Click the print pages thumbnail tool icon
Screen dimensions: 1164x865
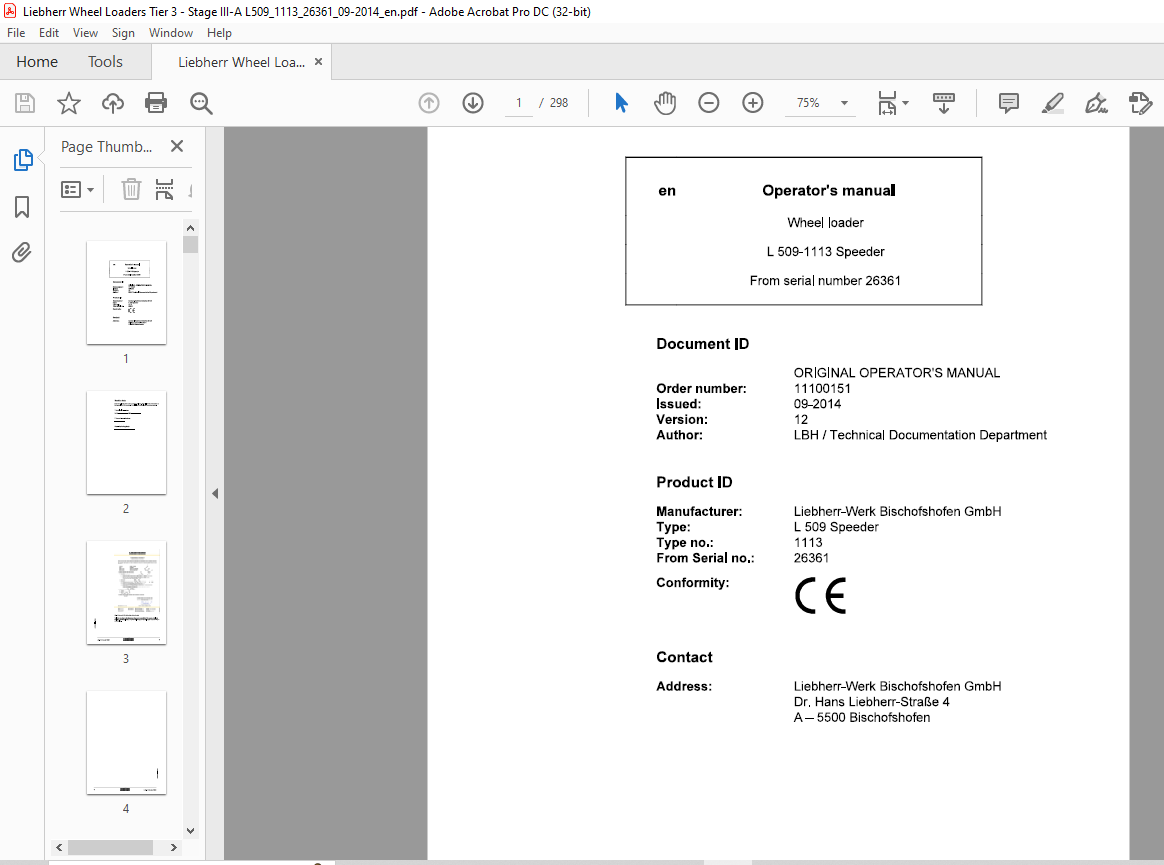point(164,189)
